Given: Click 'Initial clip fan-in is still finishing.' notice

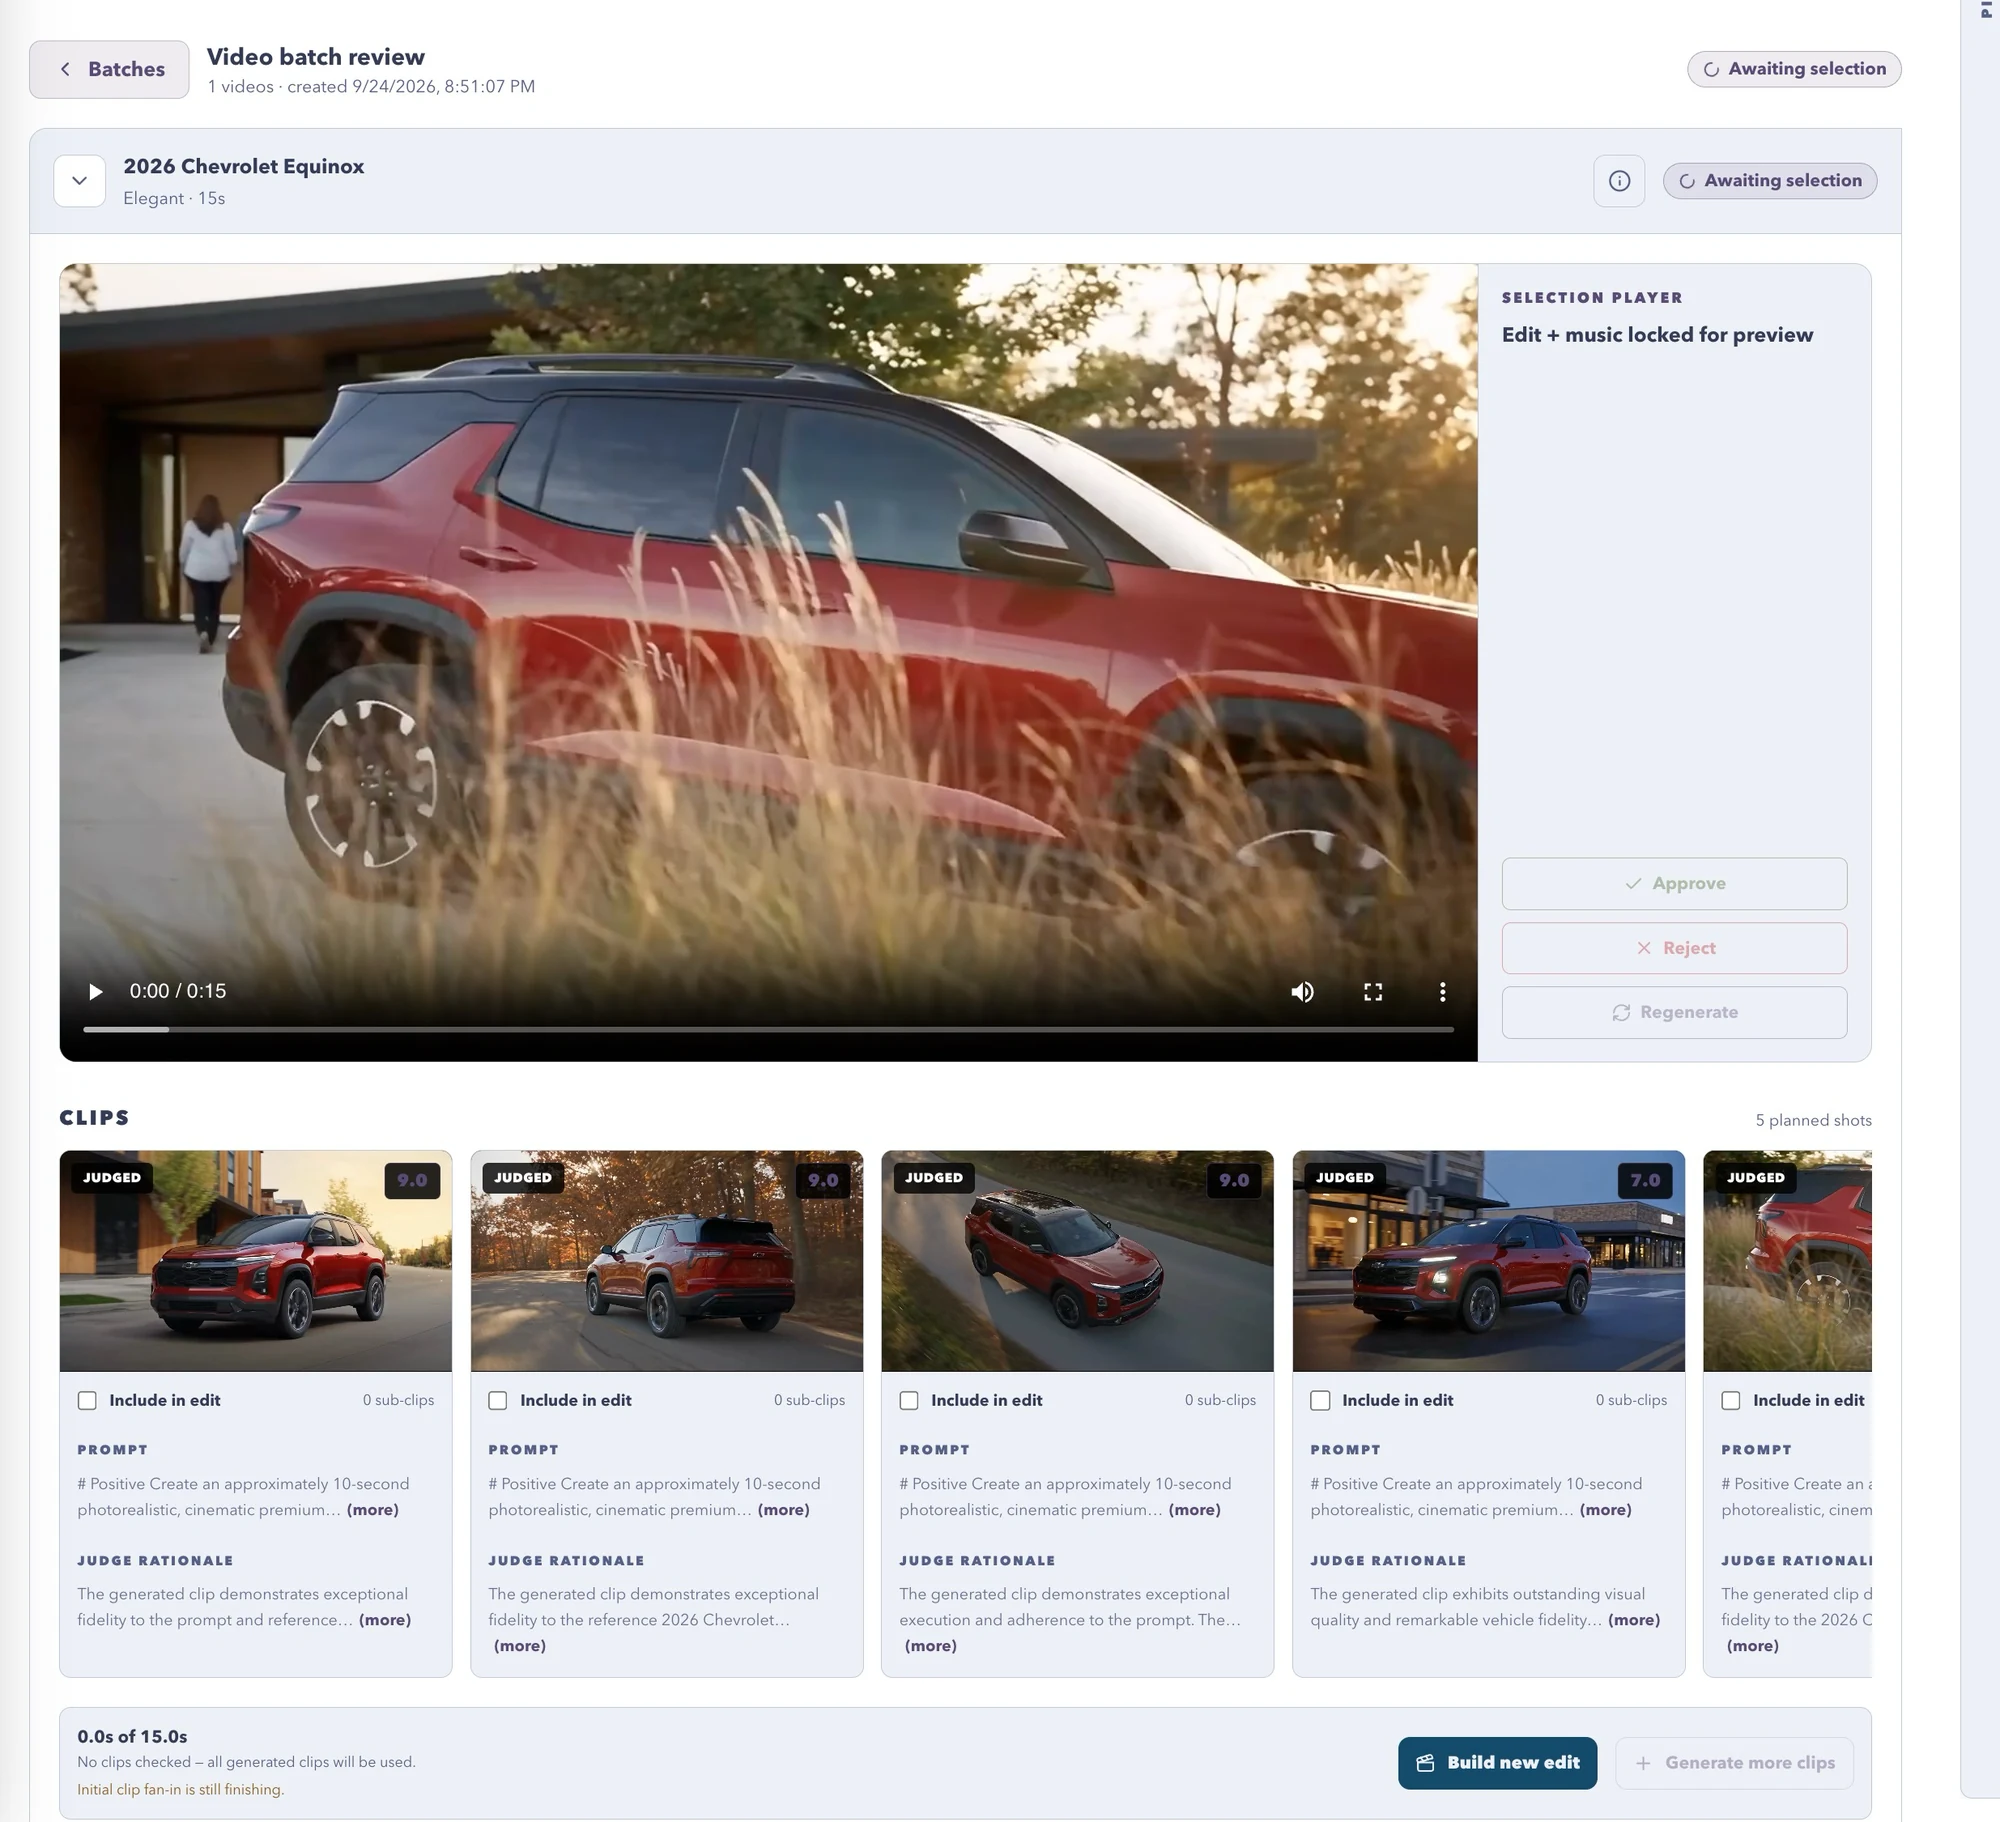Looking at the screenshot, I should pos(181,1789).
